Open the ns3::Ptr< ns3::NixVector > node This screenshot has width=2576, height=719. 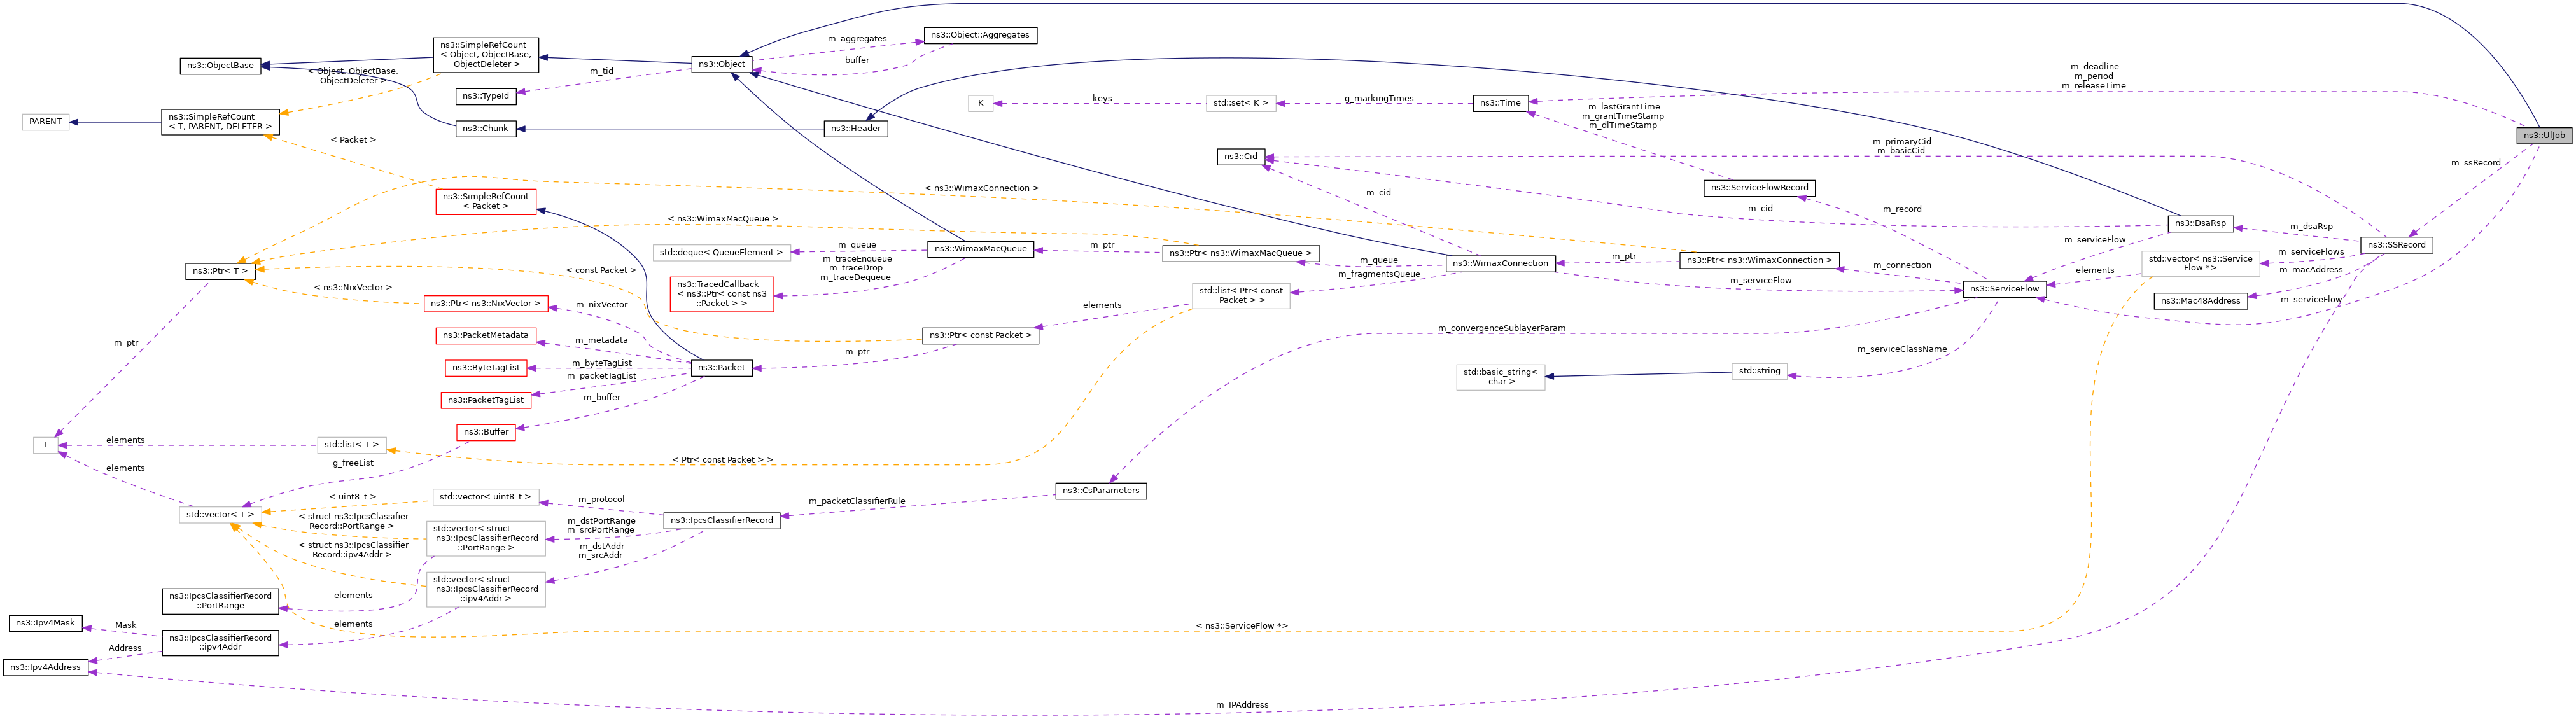(x=486, y=303)
